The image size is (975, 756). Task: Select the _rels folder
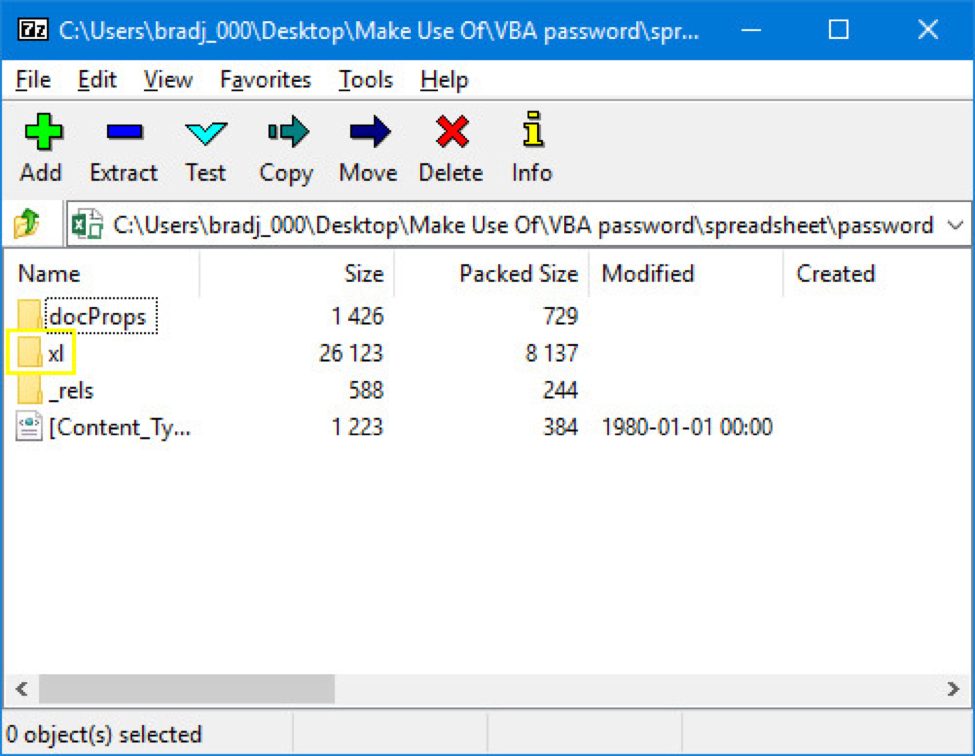(x=70, y=390)
